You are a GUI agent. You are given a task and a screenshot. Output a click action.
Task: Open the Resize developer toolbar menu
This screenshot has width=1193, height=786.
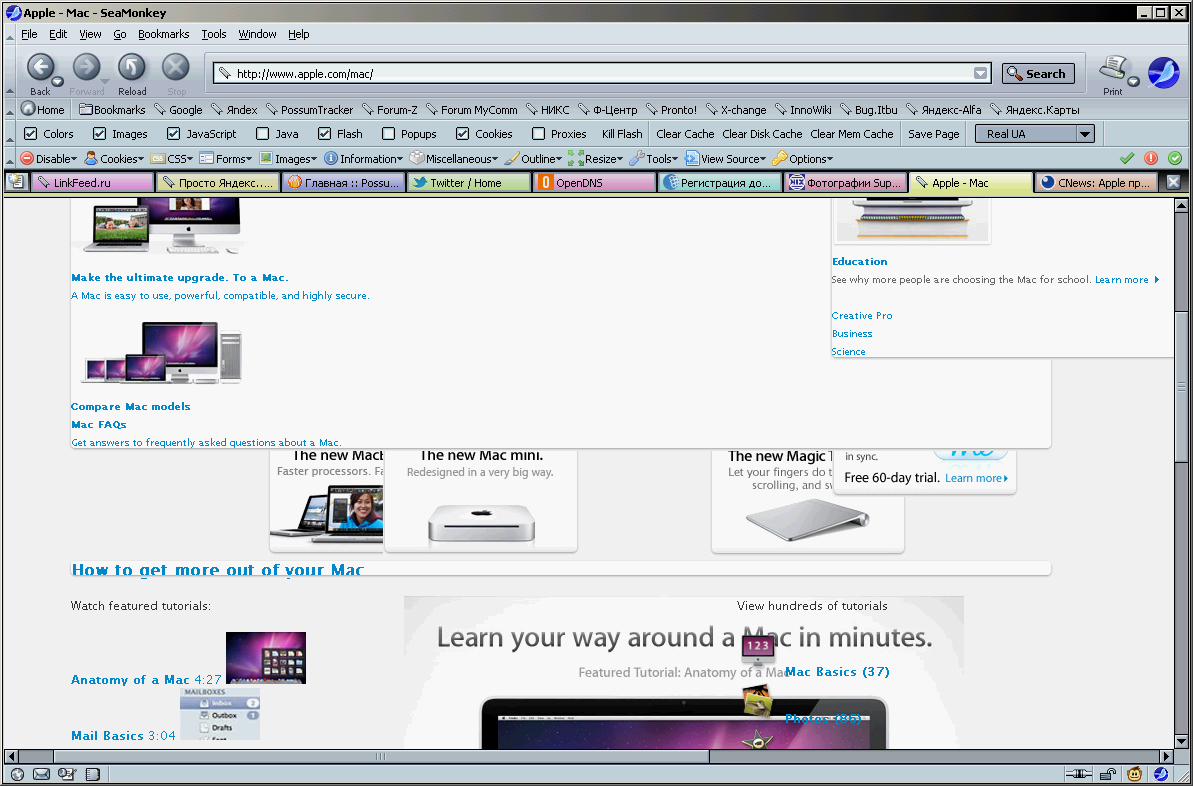tap(595, 159)
